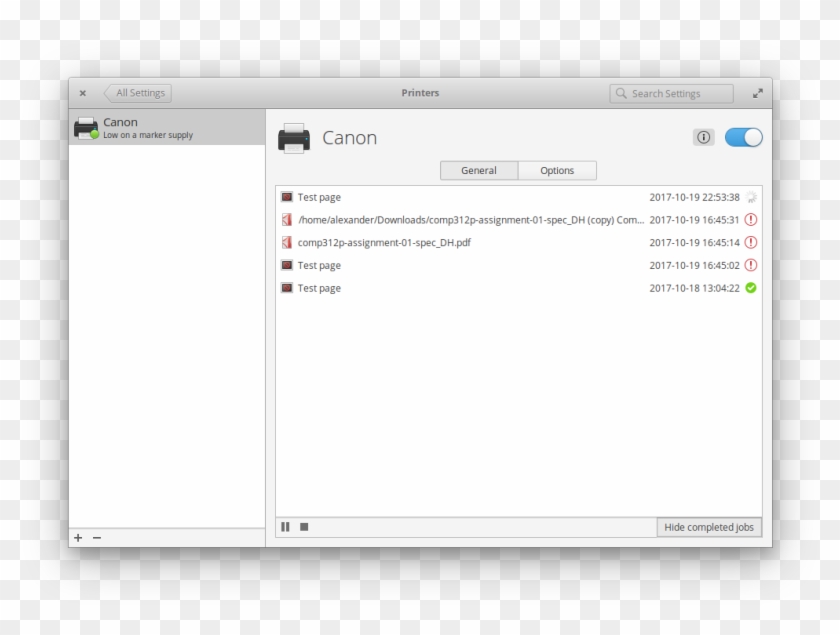Click the error icon for the 16:45:02 job
Screen dimensions: 840x635
[751, 265]
